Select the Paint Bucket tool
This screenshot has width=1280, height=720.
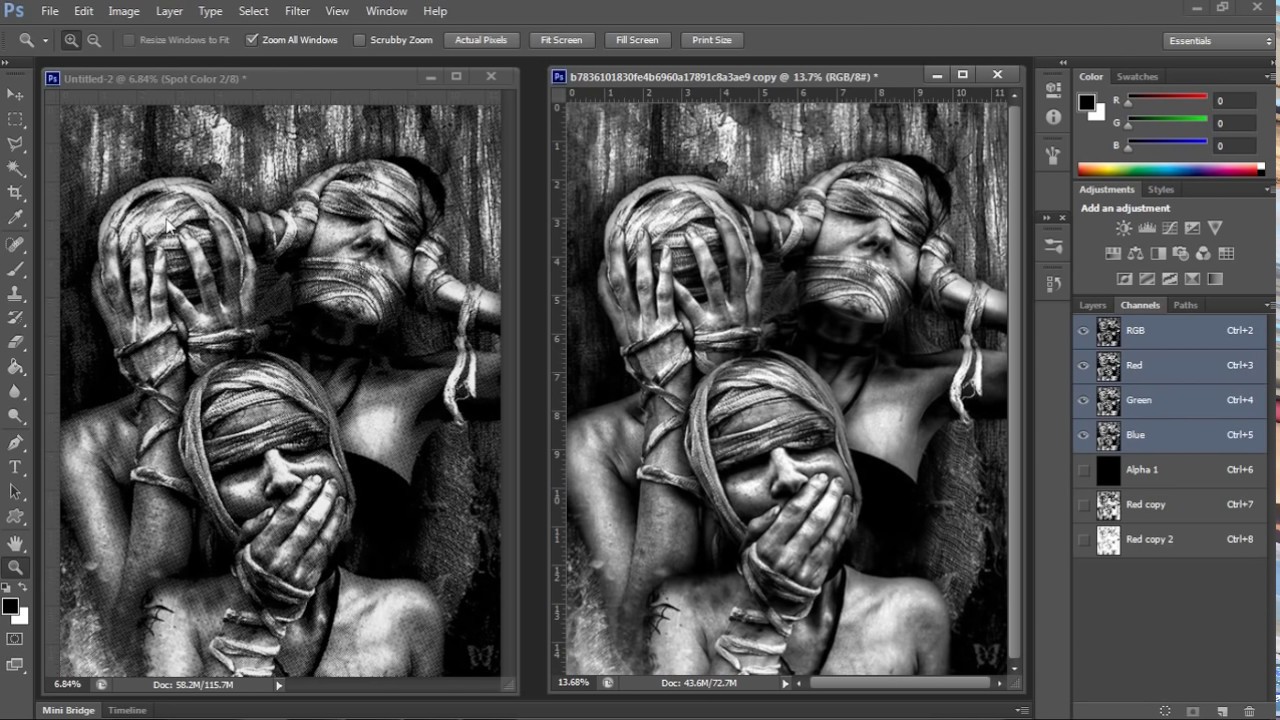pyautogui.click(x=15, y=367)
